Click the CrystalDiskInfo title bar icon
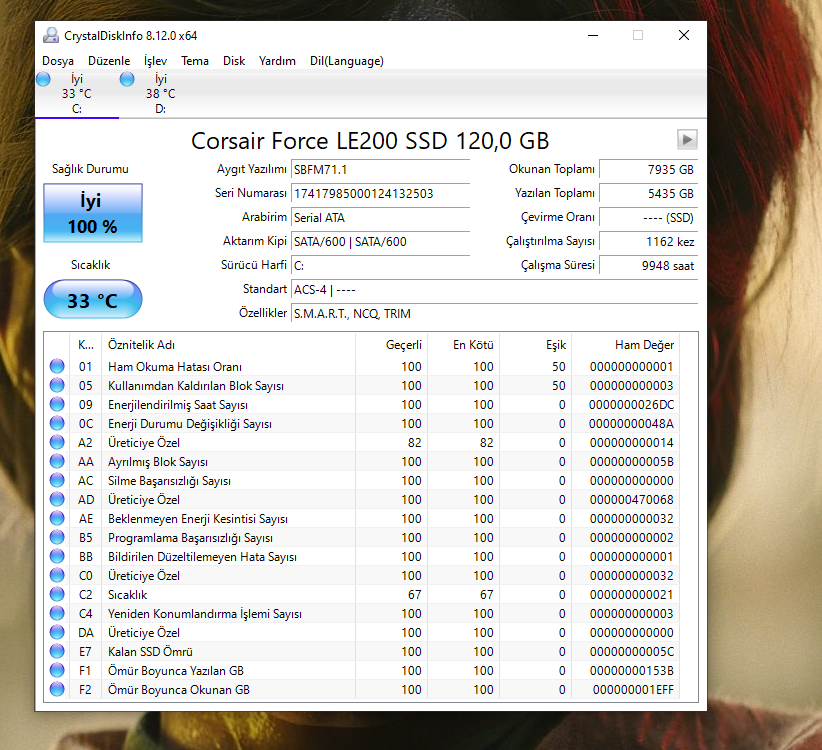Viewport: 822px width, 750px height. click(x=51, y=36)
